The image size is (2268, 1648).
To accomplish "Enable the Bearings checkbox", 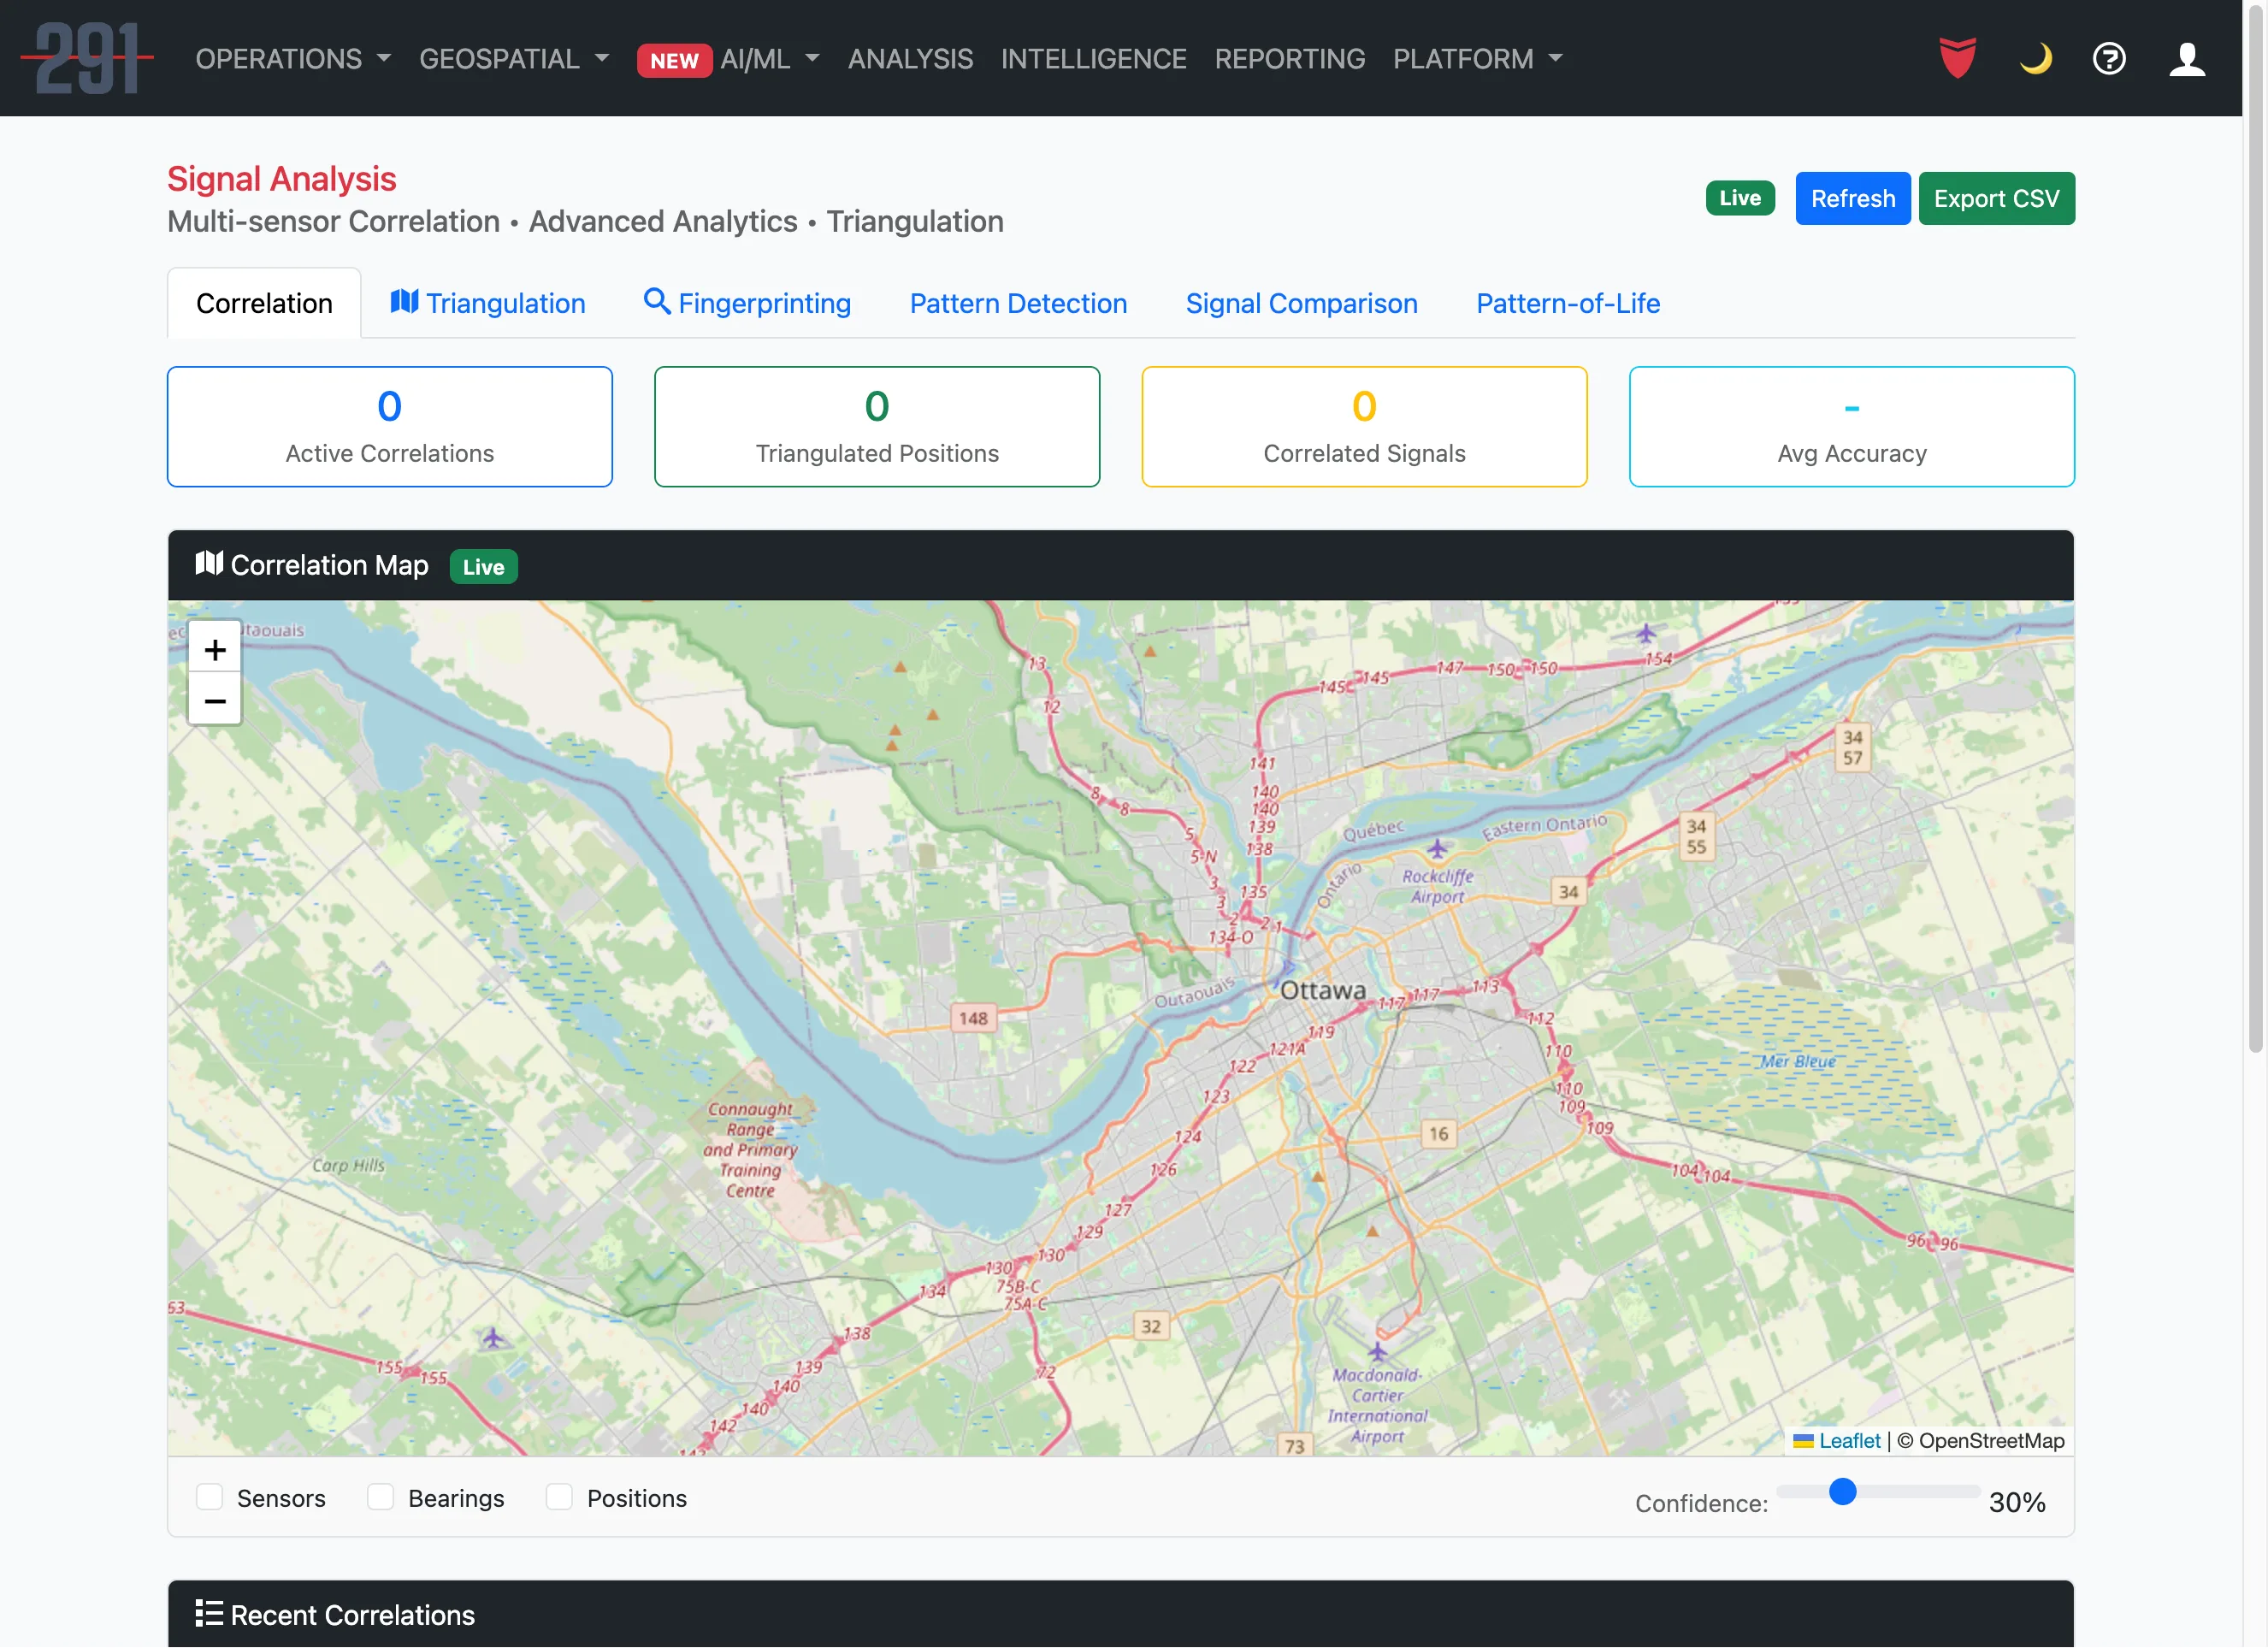I will point(380,1497).
